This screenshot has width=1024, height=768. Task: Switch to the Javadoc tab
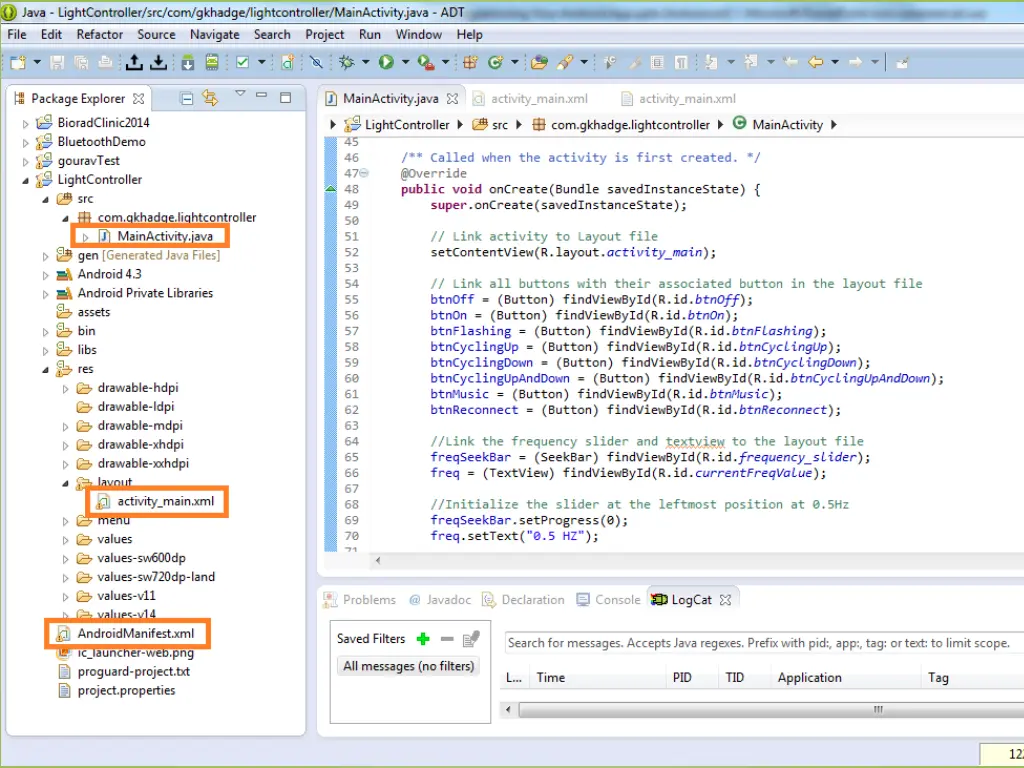tap(440, 600)
